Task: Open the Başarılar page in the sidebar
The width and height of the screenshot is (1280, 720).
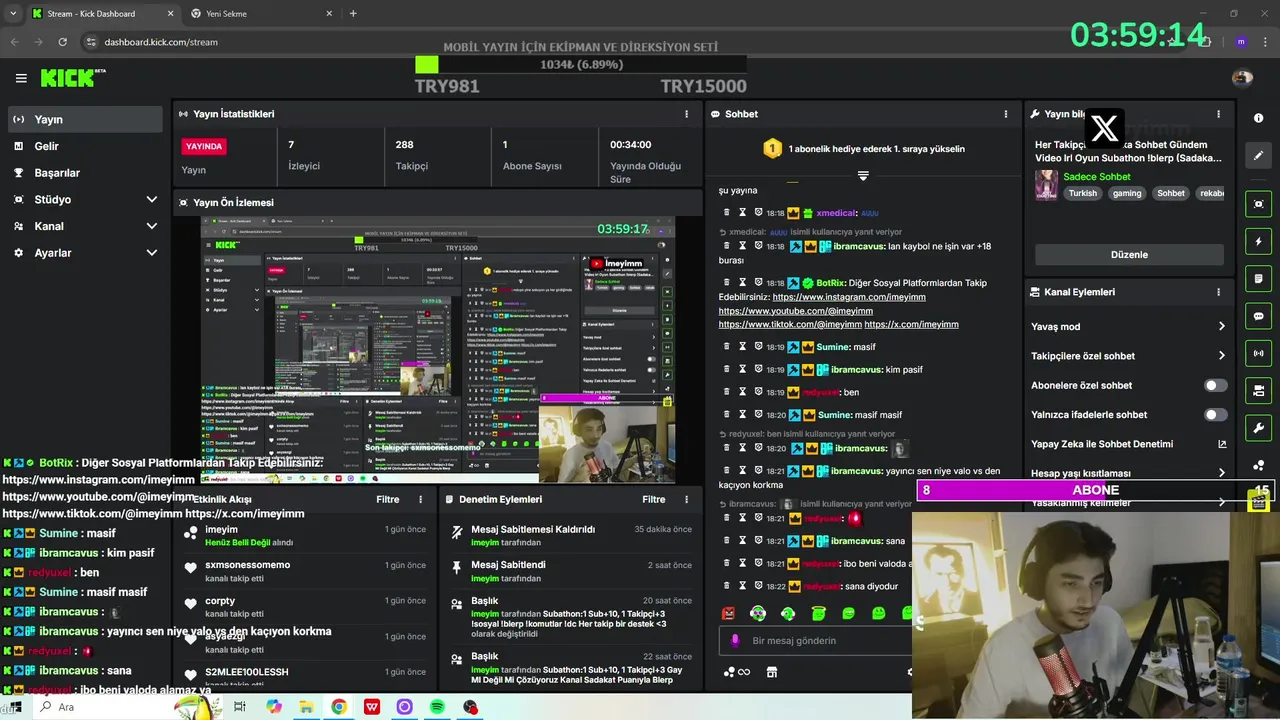Action: [x=84, y=173]
